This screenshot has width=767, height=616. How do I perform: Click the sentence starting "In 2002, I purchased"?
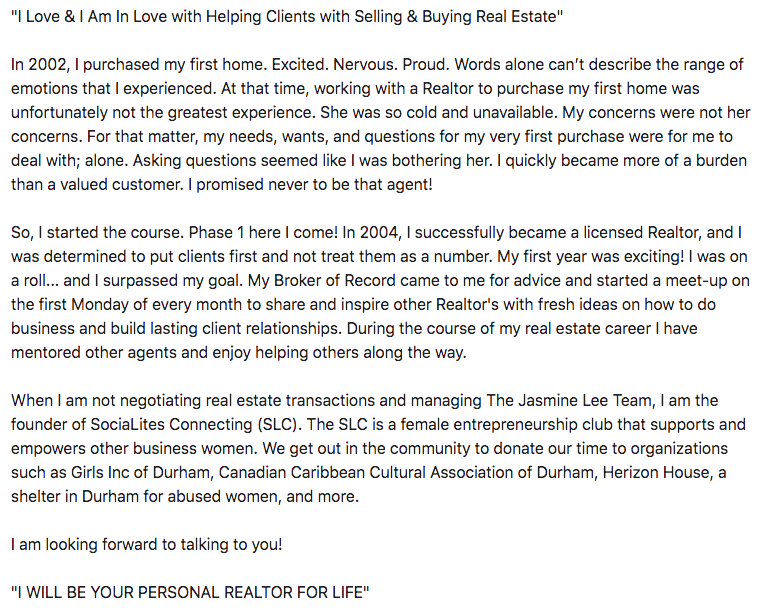(x=139, y=65)
